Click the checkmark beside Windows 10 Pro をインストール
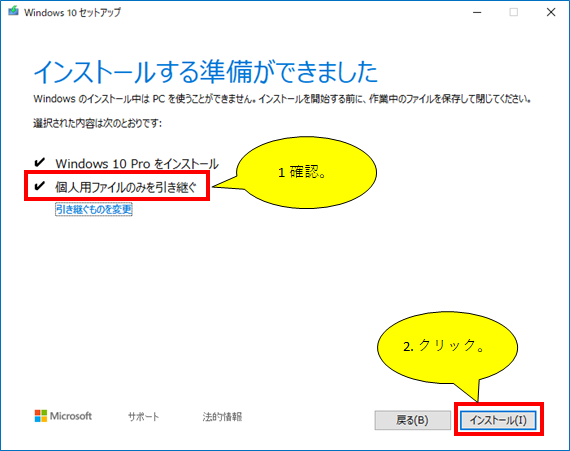This screenshot has width=570, height=451. [x=39, y=162]
